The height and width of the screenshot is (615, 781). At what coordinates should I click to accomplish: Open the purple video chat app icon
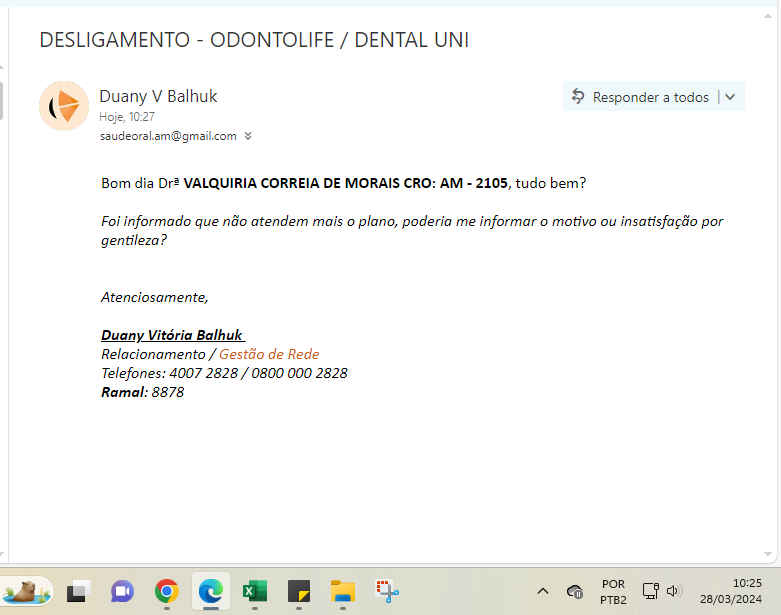[x=122, y=591]
